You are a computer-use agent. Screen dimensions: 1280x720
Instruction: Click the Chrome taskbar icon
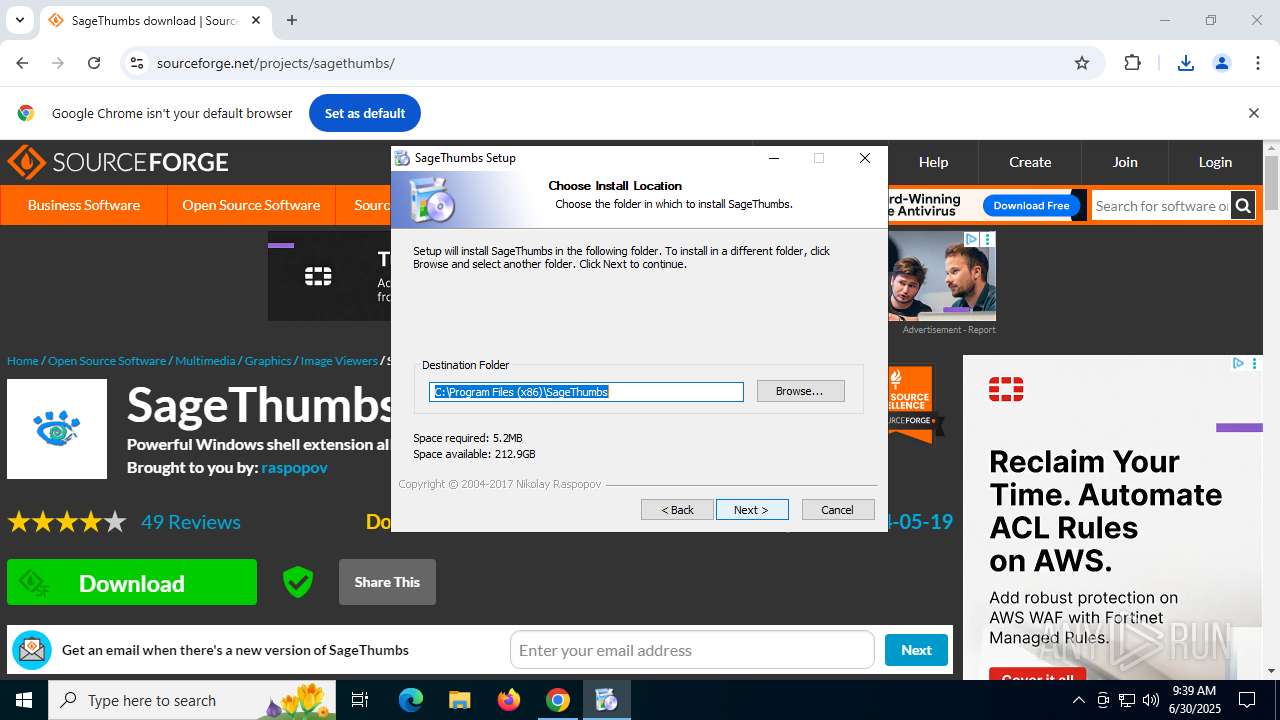point(558,700)
